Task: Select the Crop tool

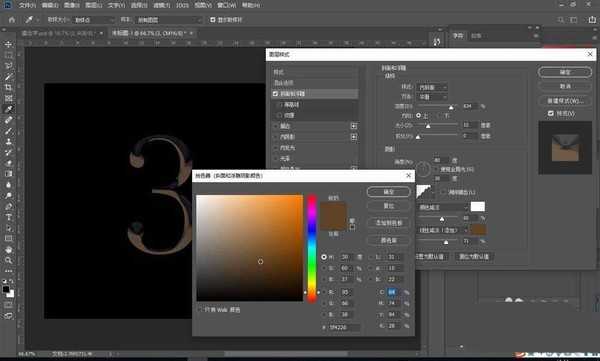Action: tap(8, 87)
